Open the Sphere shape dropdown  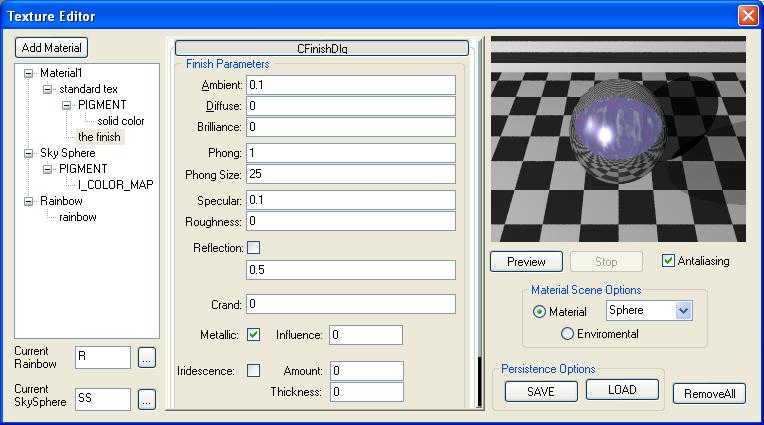click(684, 311)
